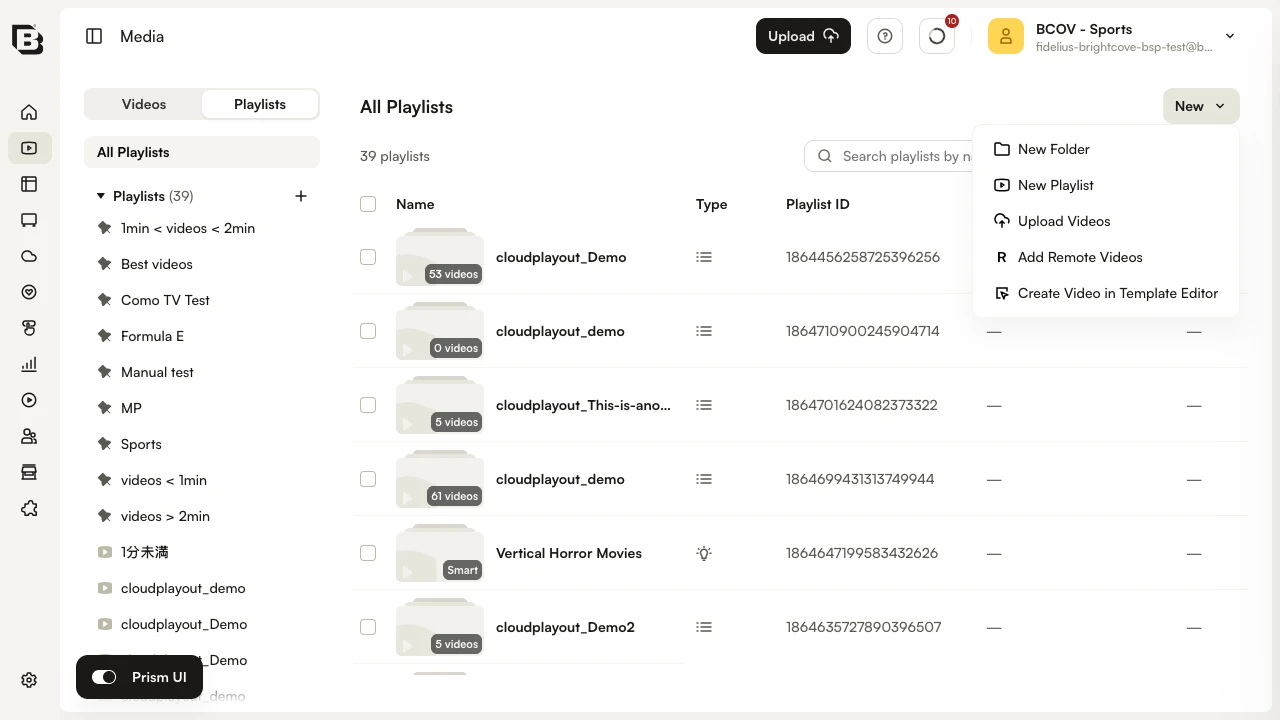
Task: Click the black Upload button
Action: click(803, 36)
